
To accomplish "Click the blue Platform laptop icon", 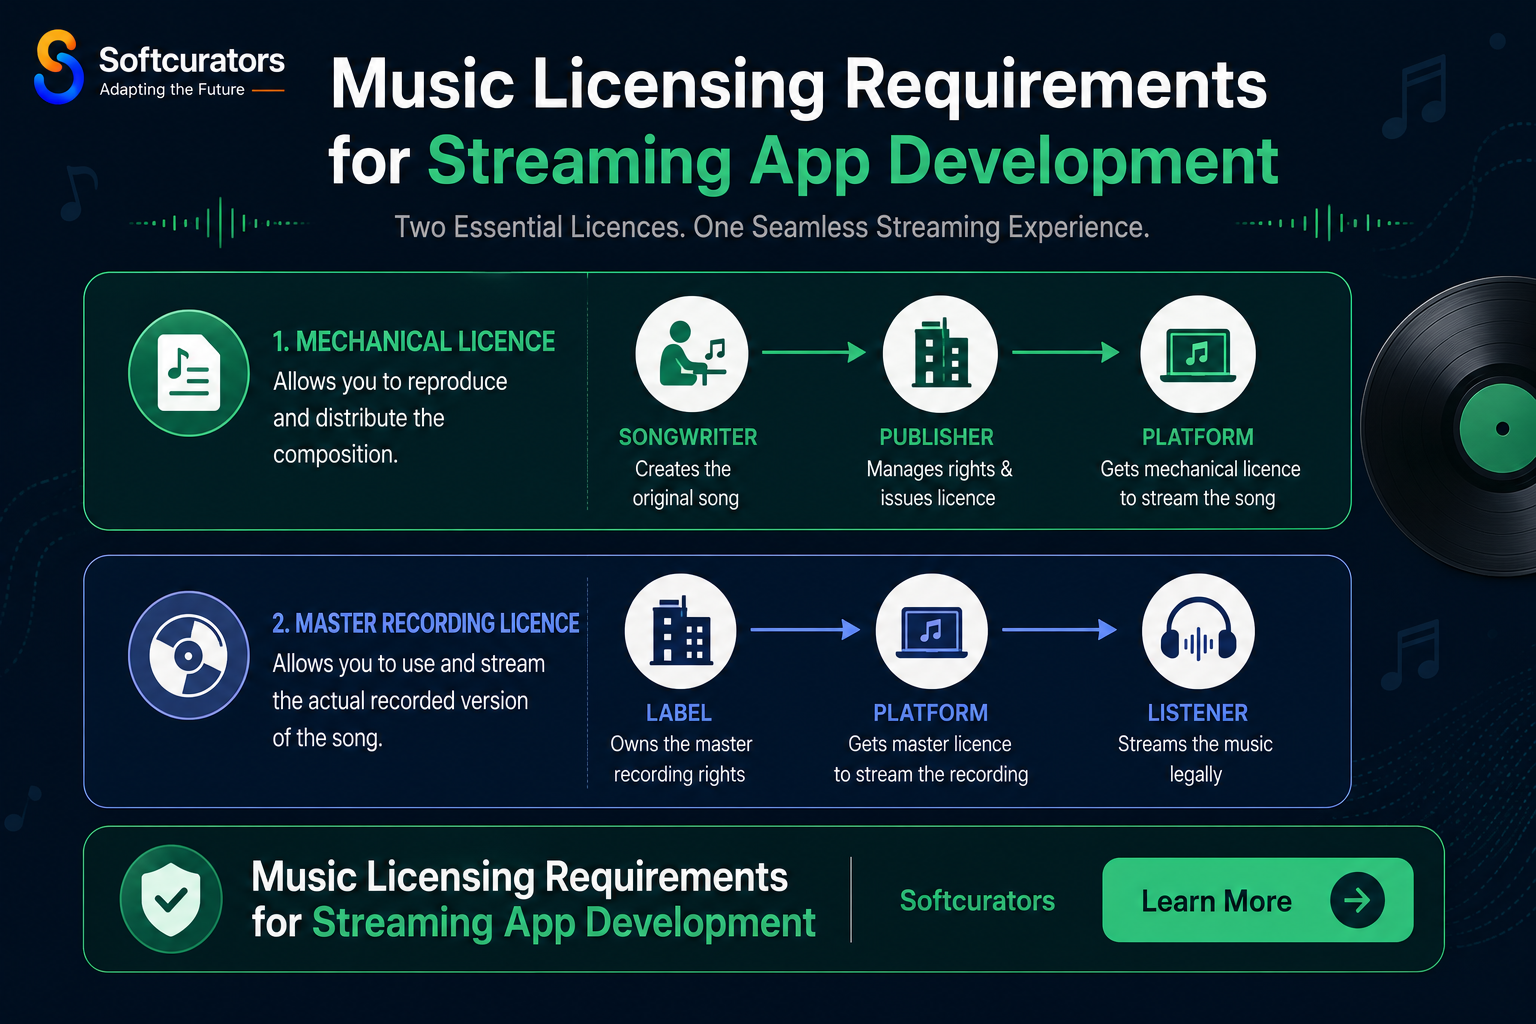I will (932, 631).
